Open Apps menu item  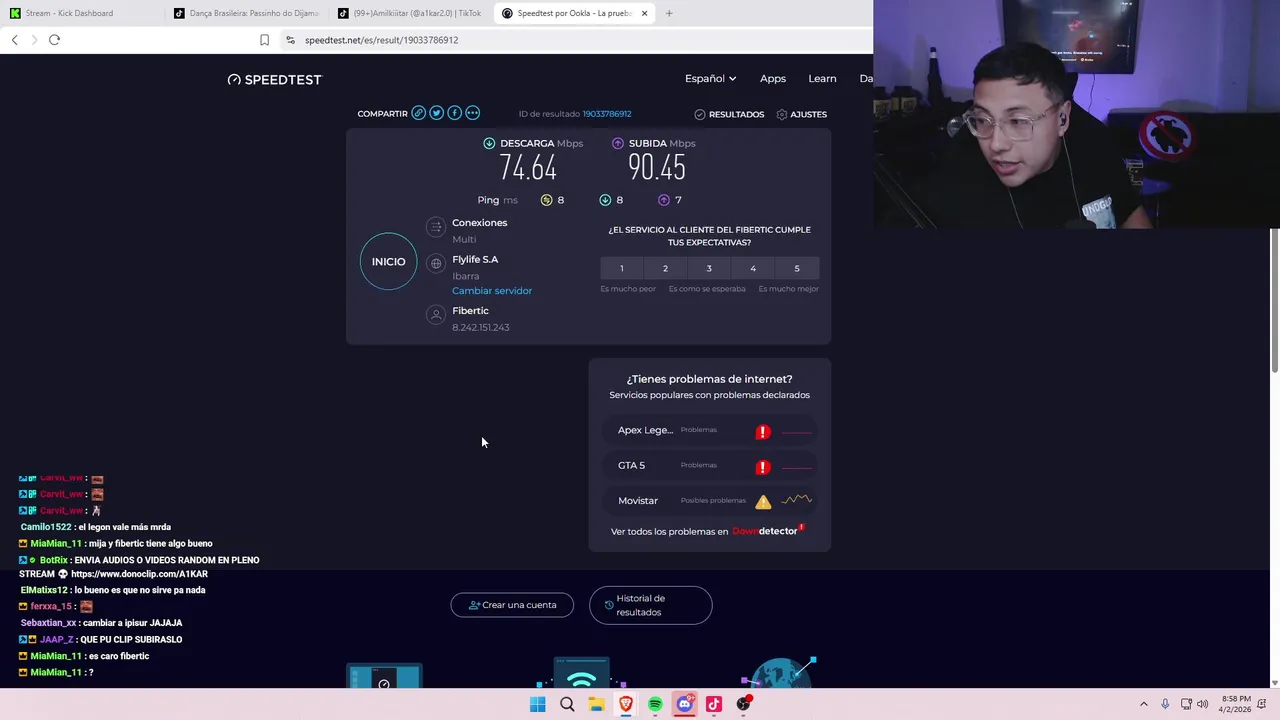[773, 78]
